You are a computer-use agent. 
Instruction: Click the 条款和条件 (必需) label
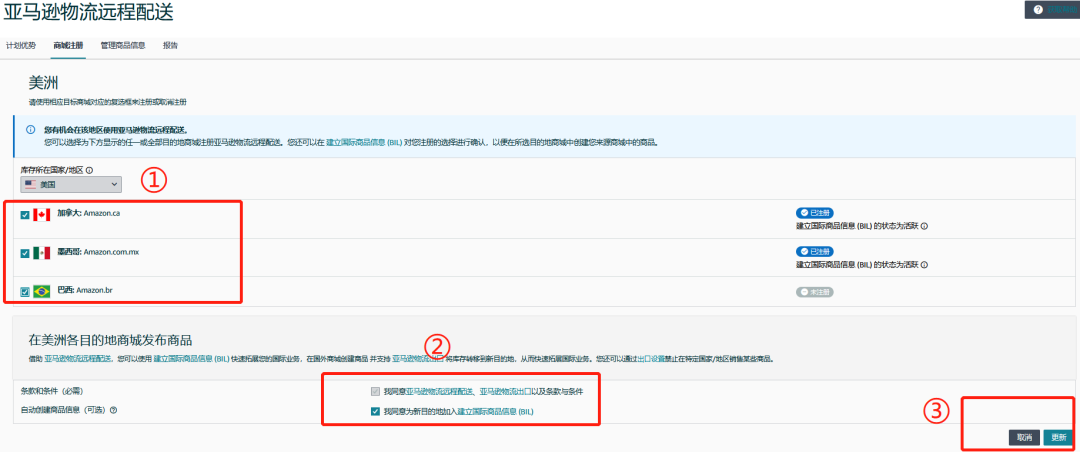[x=52, y=391]
